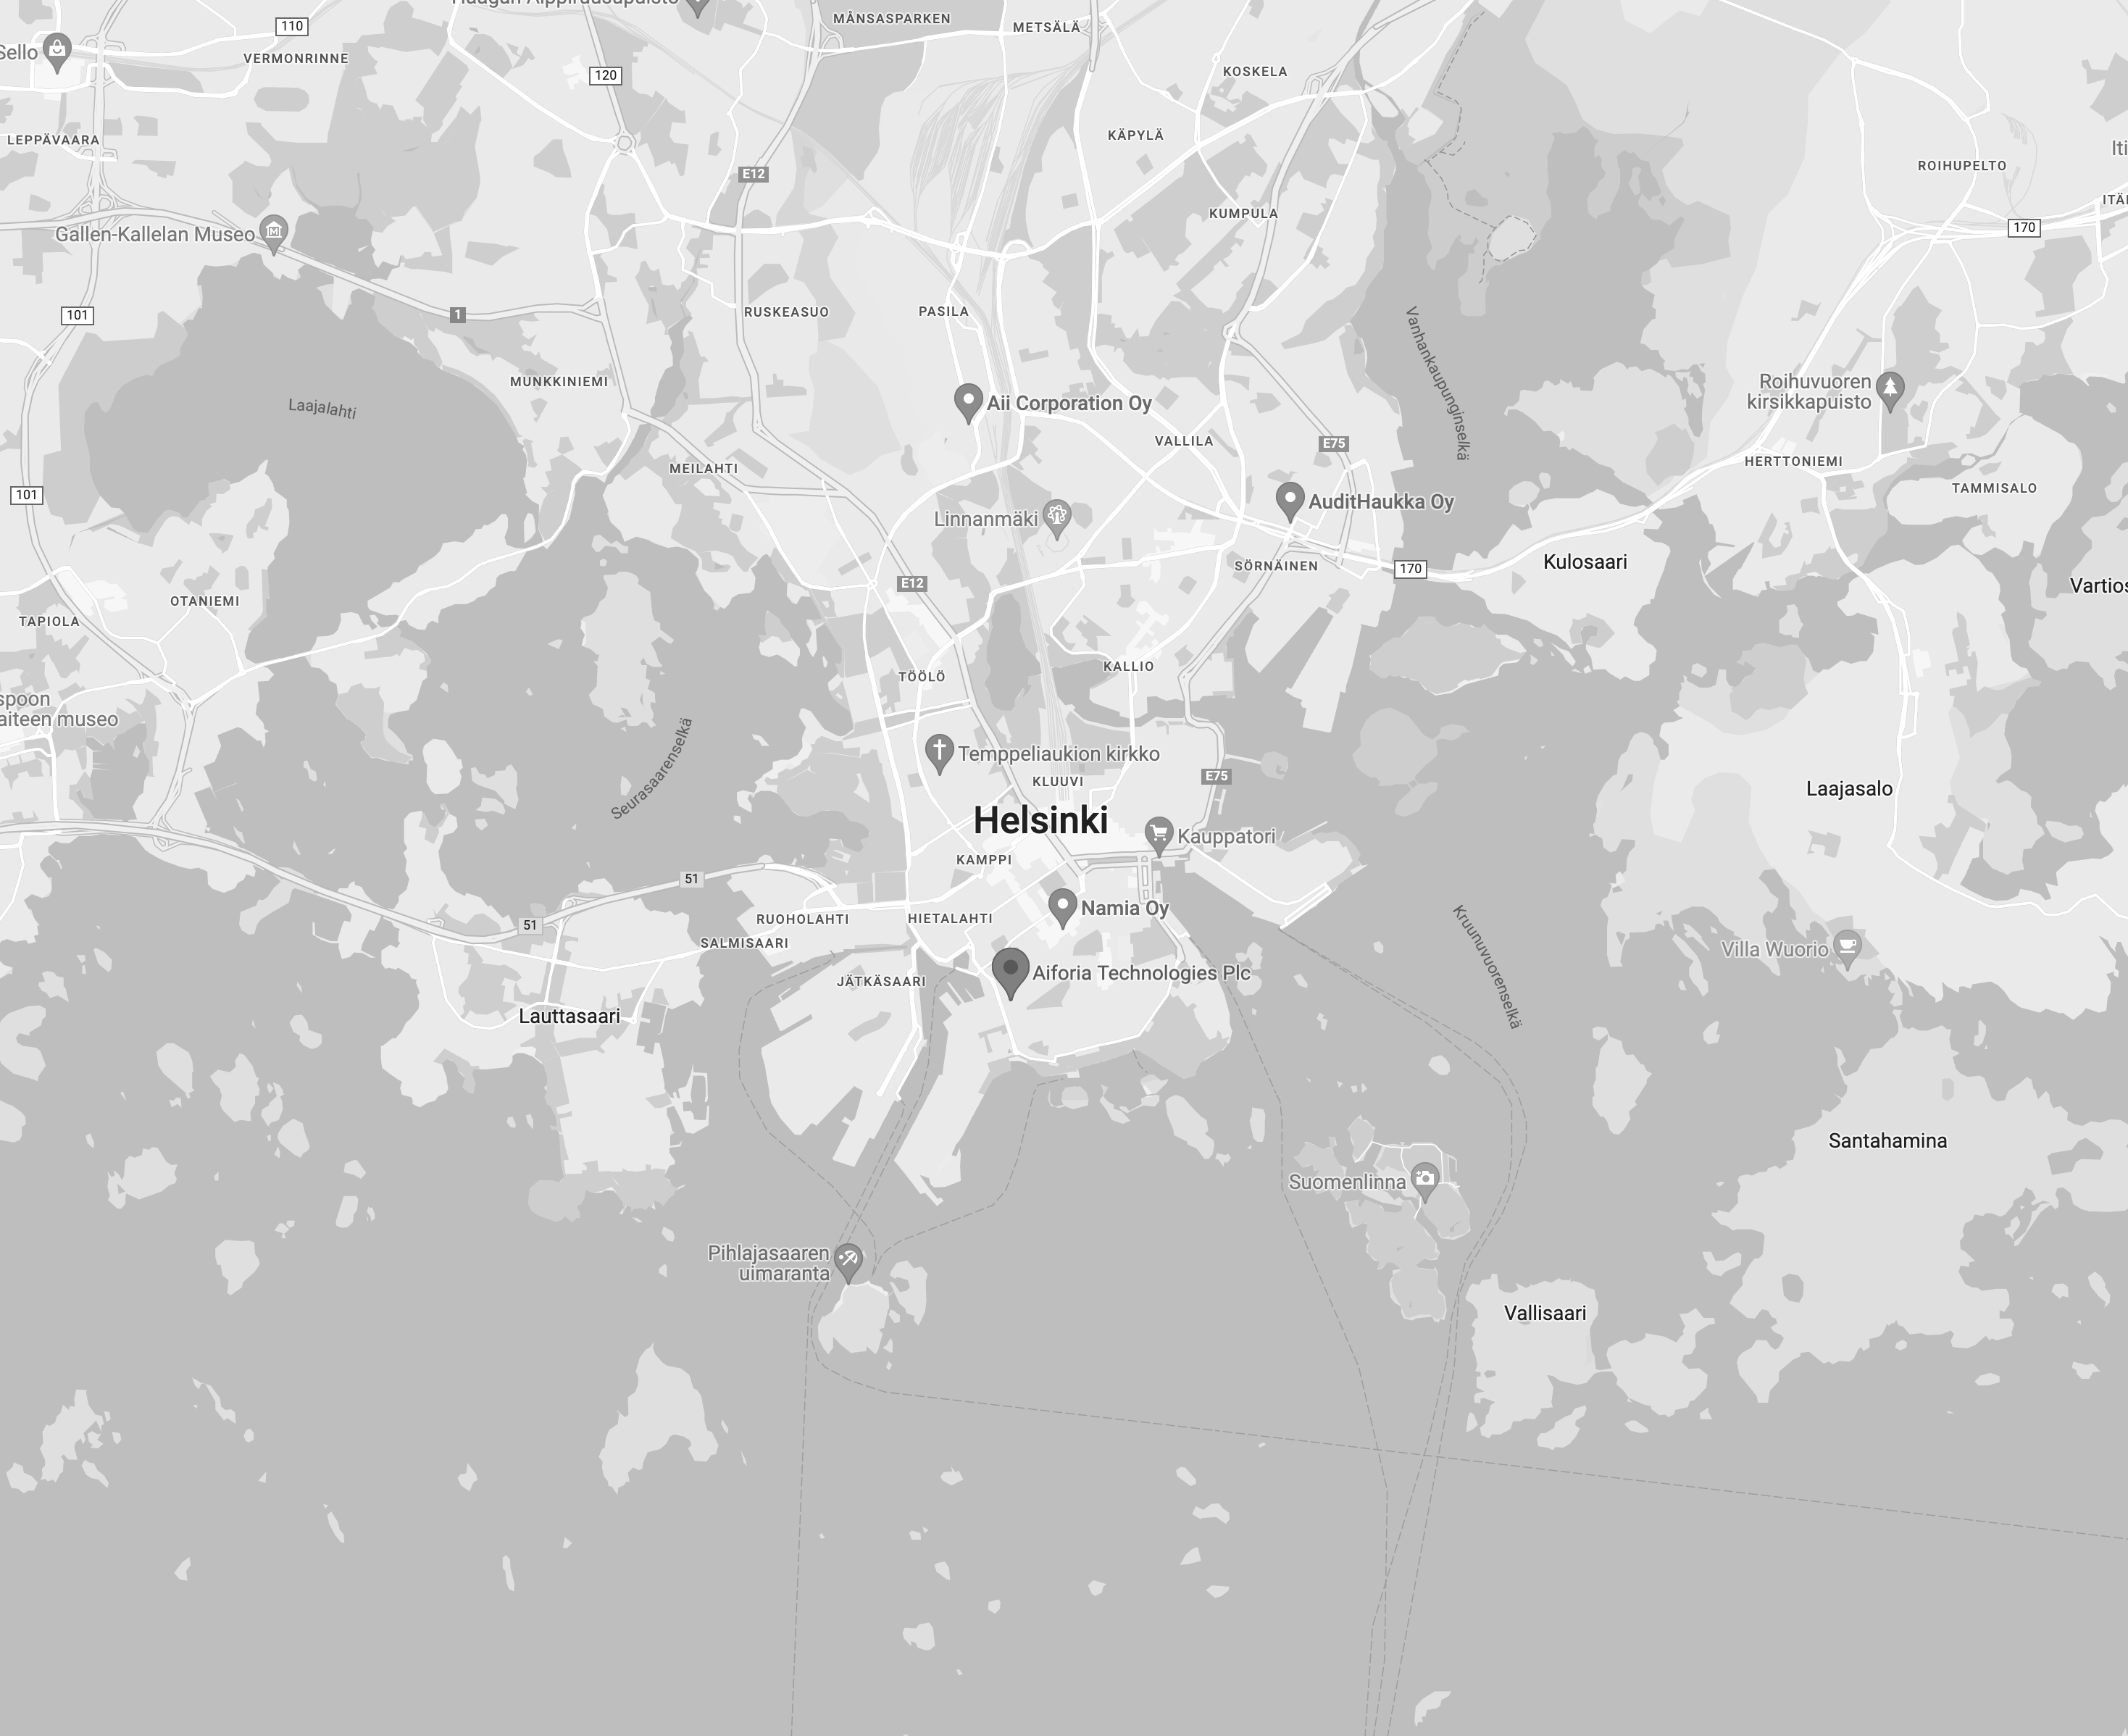Click the Namia Oy text label

[1124, 908]
